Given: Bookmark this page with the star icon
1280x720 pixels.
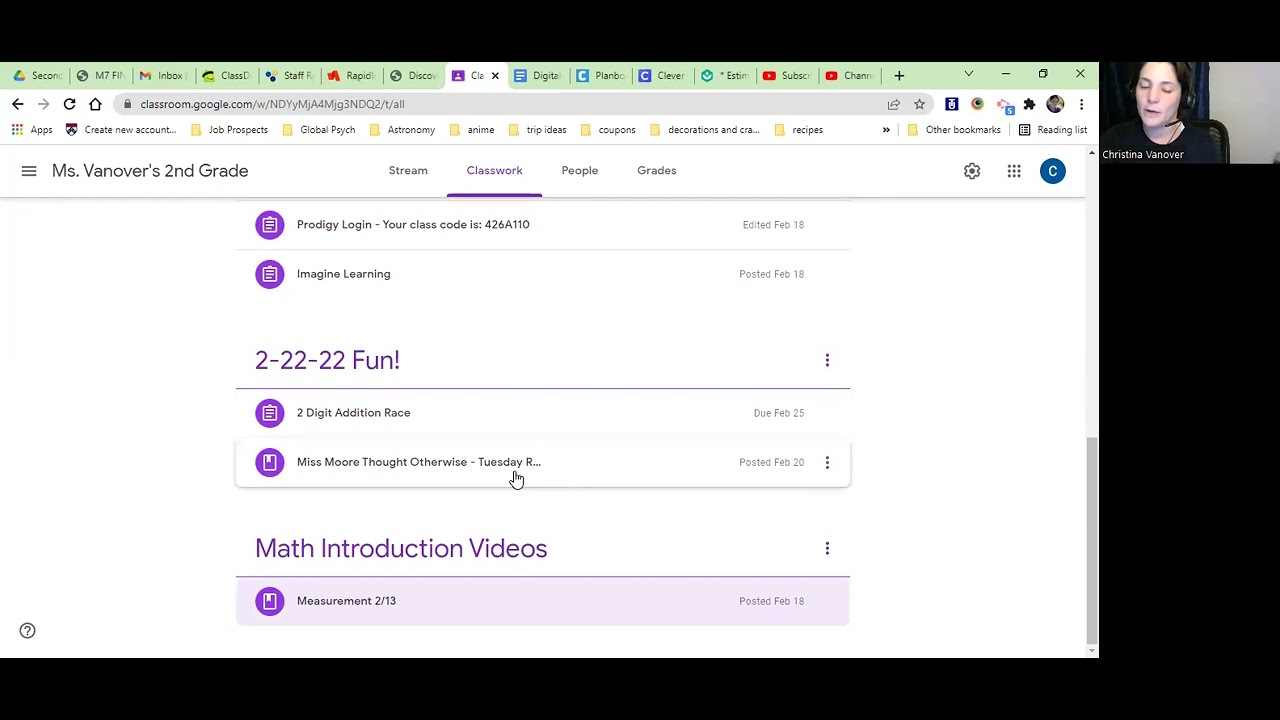Looking at the screenshot, I should (919, 104).
